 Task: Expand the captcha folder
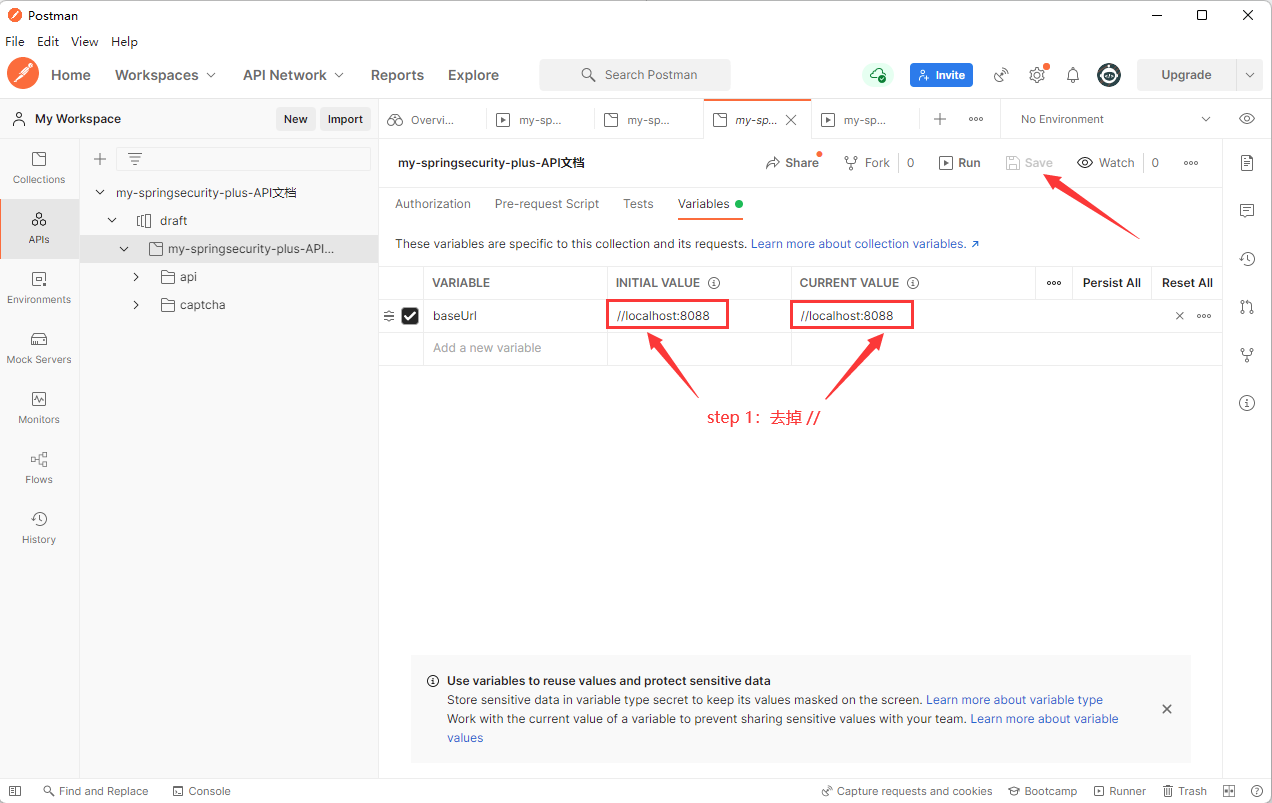click(136, 304)
